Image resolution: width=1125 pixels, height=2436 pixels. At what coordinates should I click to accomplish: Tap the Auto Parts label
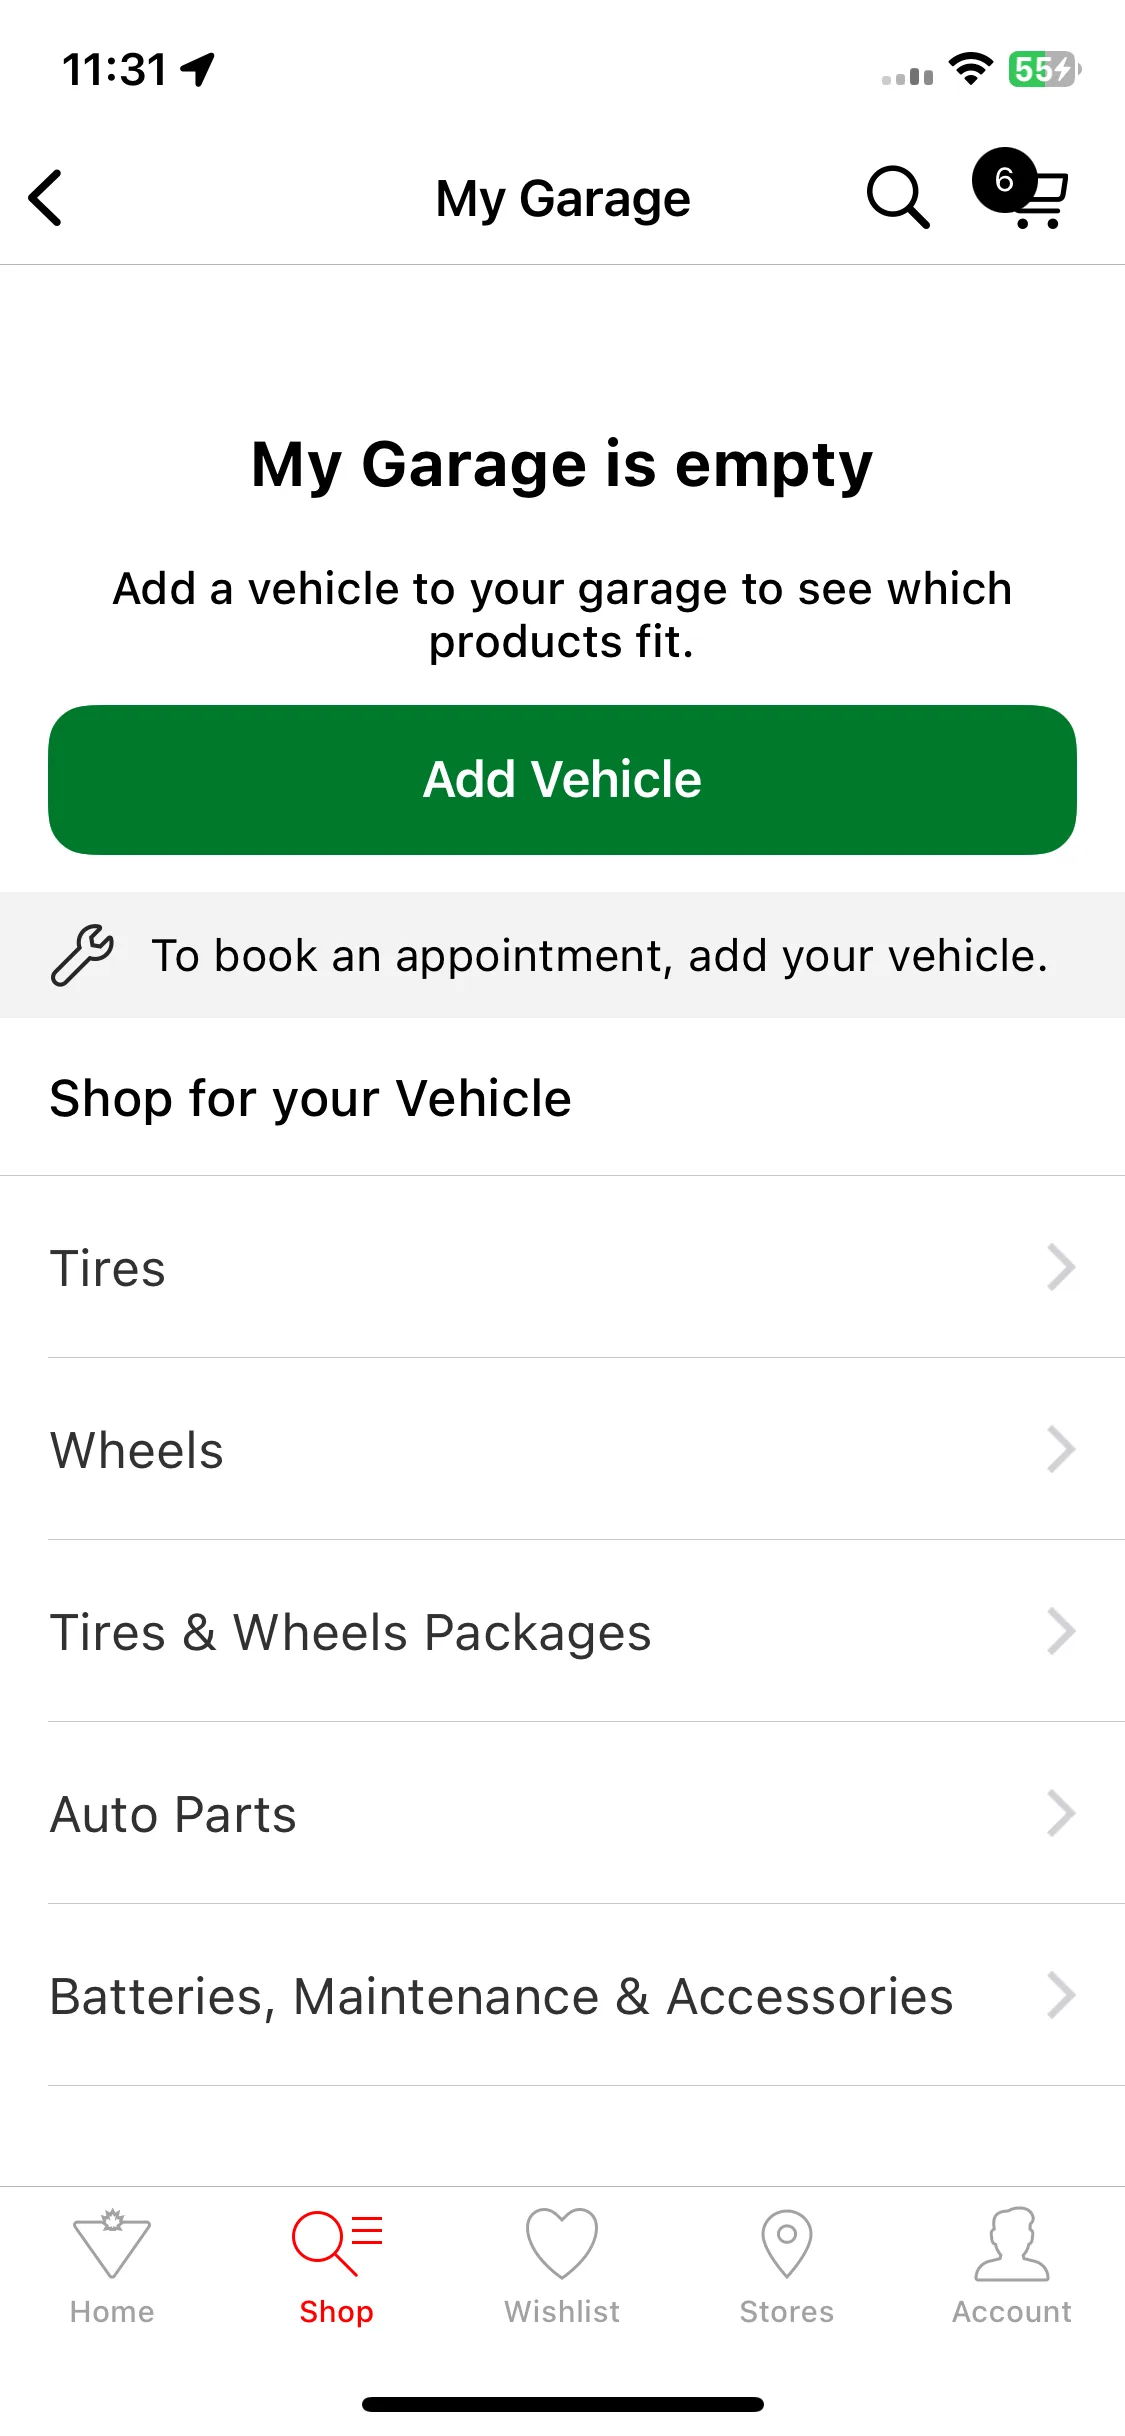(x=173, y=1815)
